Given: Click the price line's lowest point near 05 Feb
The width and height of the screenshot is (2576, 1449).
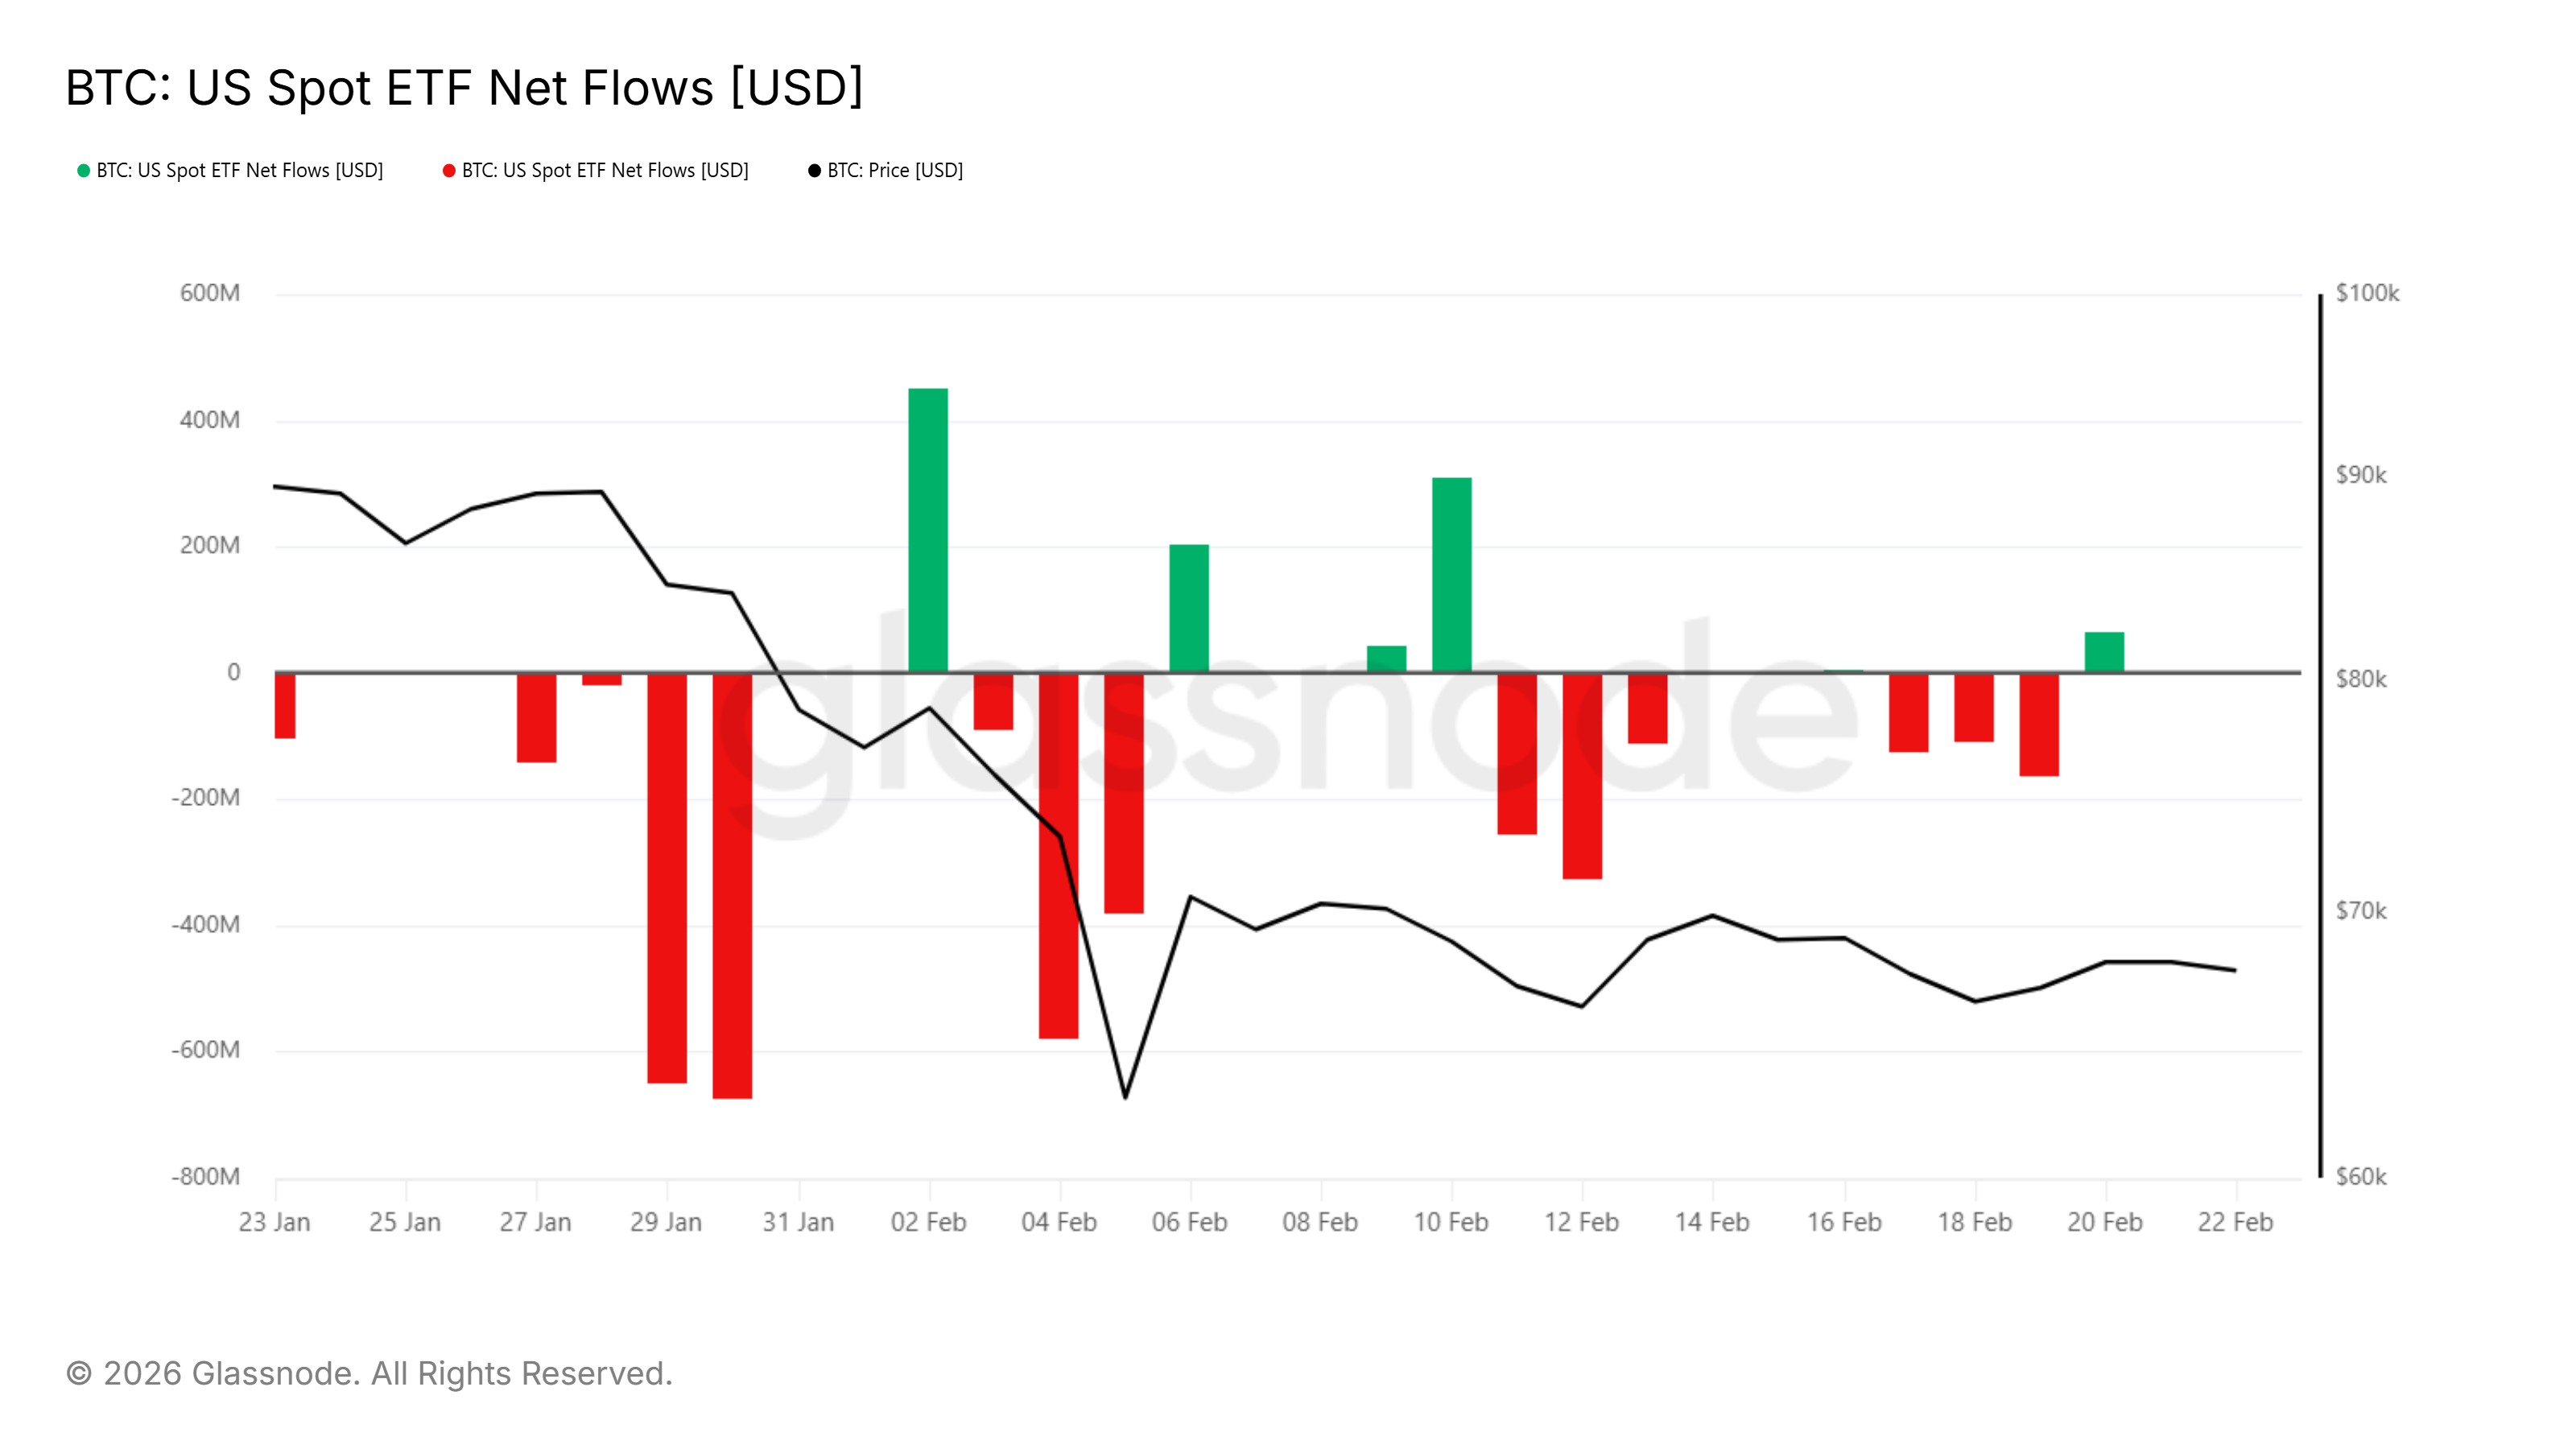Looking at the screenshot, I should (x=1125, y=1097).
